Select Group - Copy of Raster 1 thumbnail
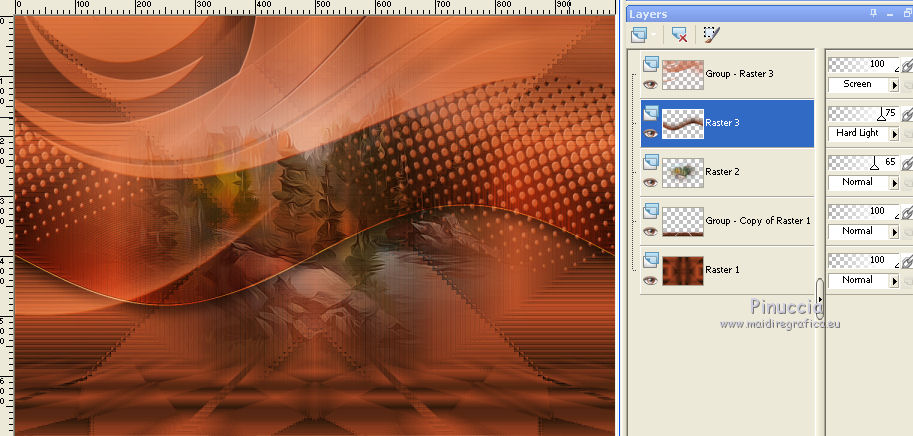Viewport: 913px width, 436px height. (x=683, y=221)
